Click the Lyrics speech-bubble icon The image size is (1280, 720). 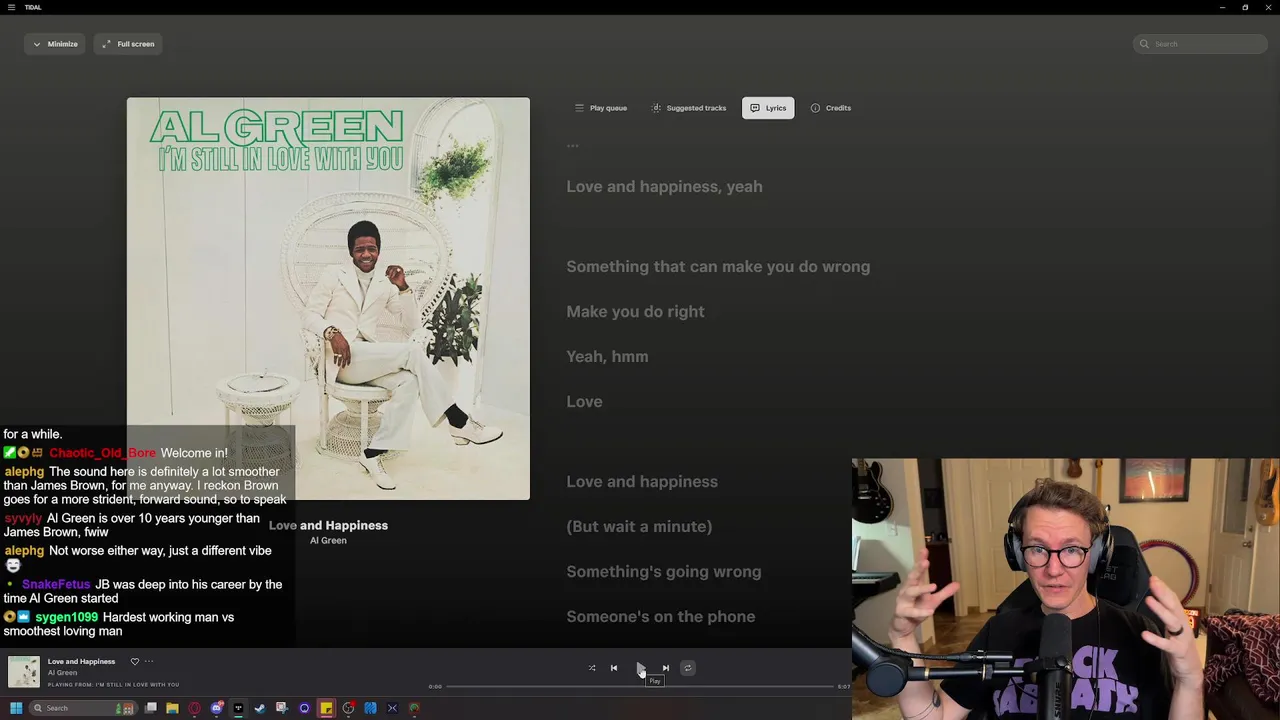pos(755,108)
